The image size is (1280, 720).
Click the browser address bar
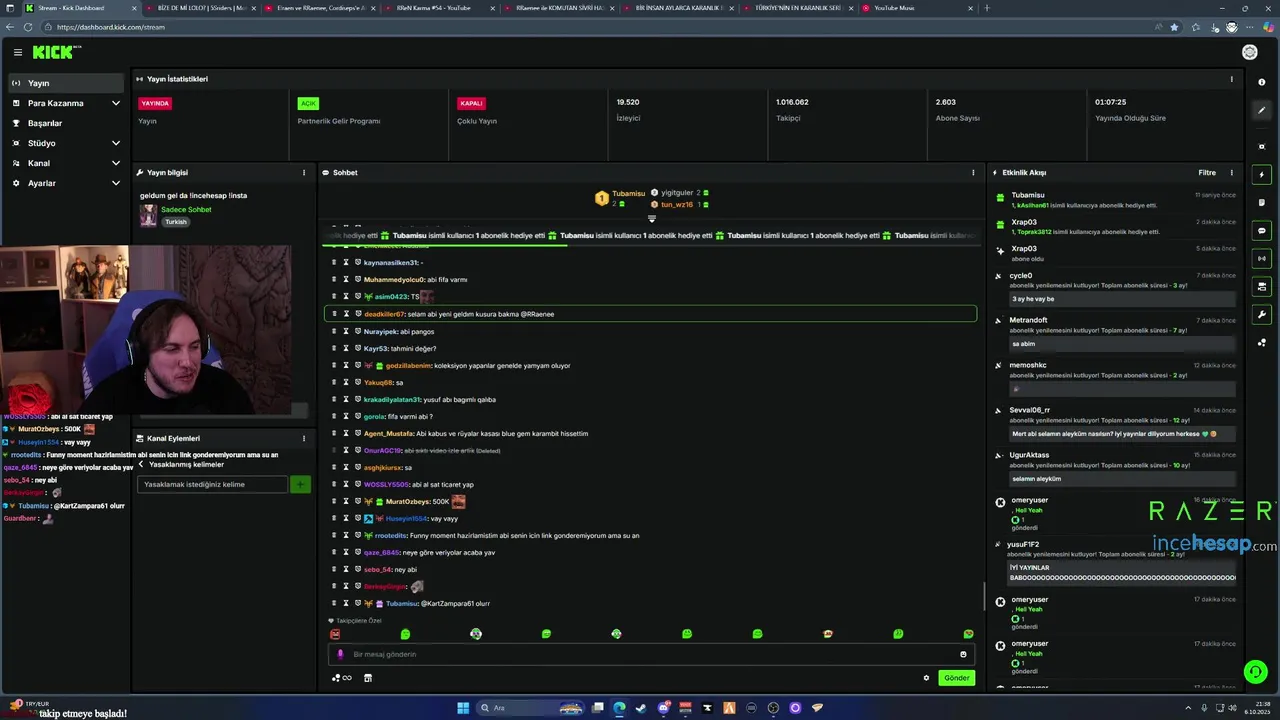(600, 27)
